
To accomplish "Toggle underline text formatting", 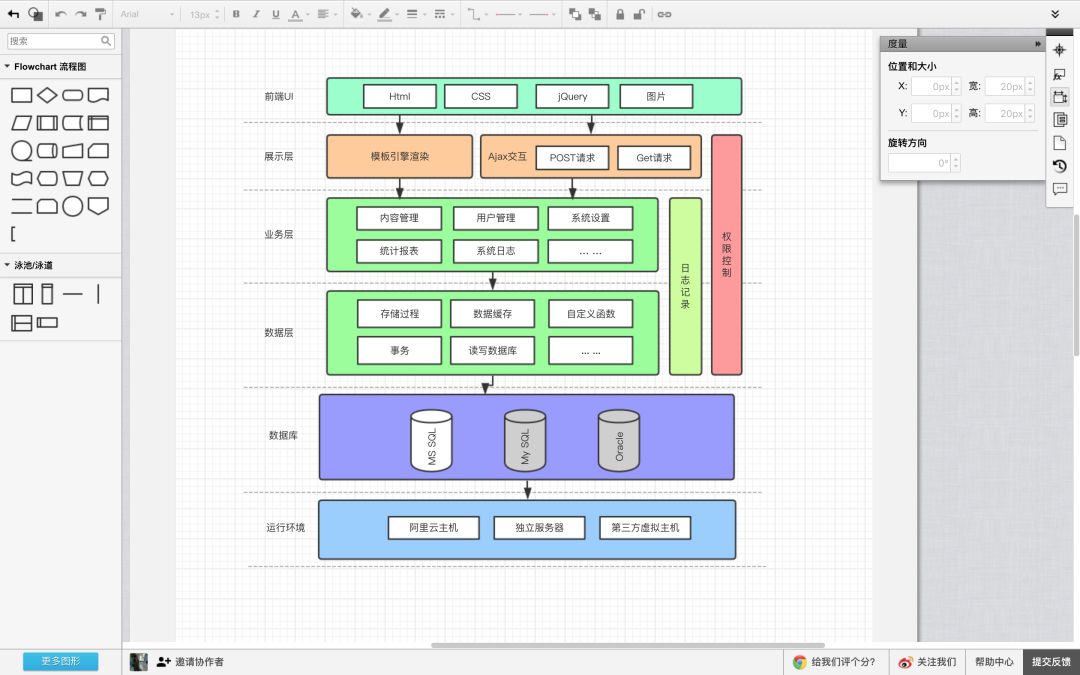I will pyautogui.click(x=276, y=14).
